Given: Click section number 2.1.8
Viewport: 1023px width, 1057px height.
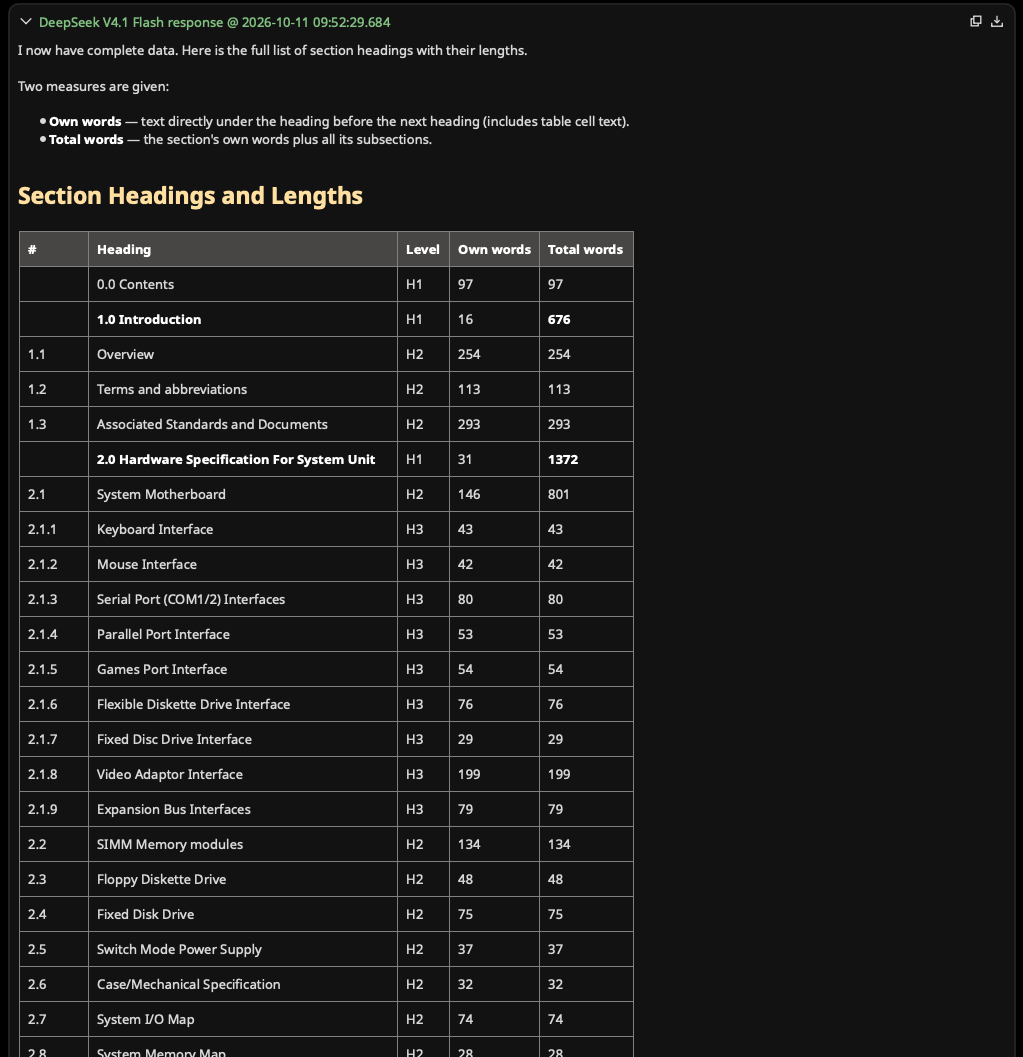Looking at the screenshot, I should click(x=42, y=775).
